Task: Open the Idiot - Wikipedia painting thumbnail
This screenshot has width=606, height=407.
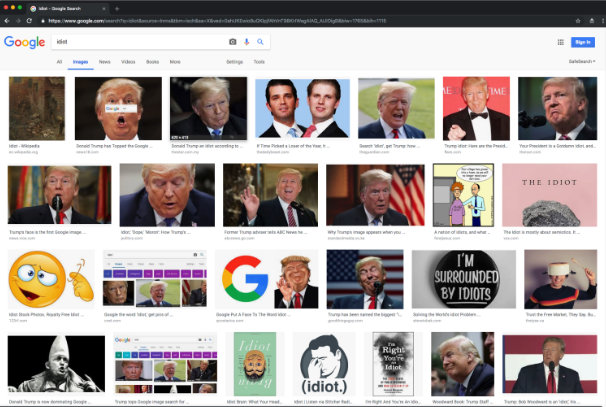Action: point(37,108)
